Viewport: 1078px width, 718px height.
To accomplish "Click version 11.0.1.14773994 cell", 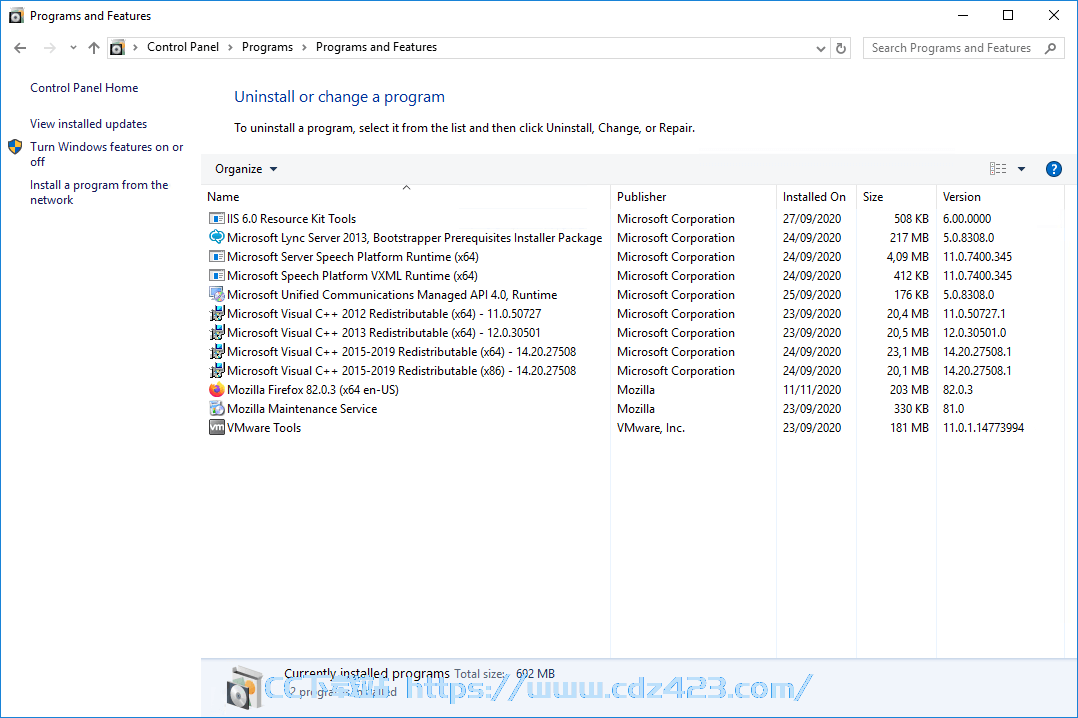I will (x=983, y=428).
